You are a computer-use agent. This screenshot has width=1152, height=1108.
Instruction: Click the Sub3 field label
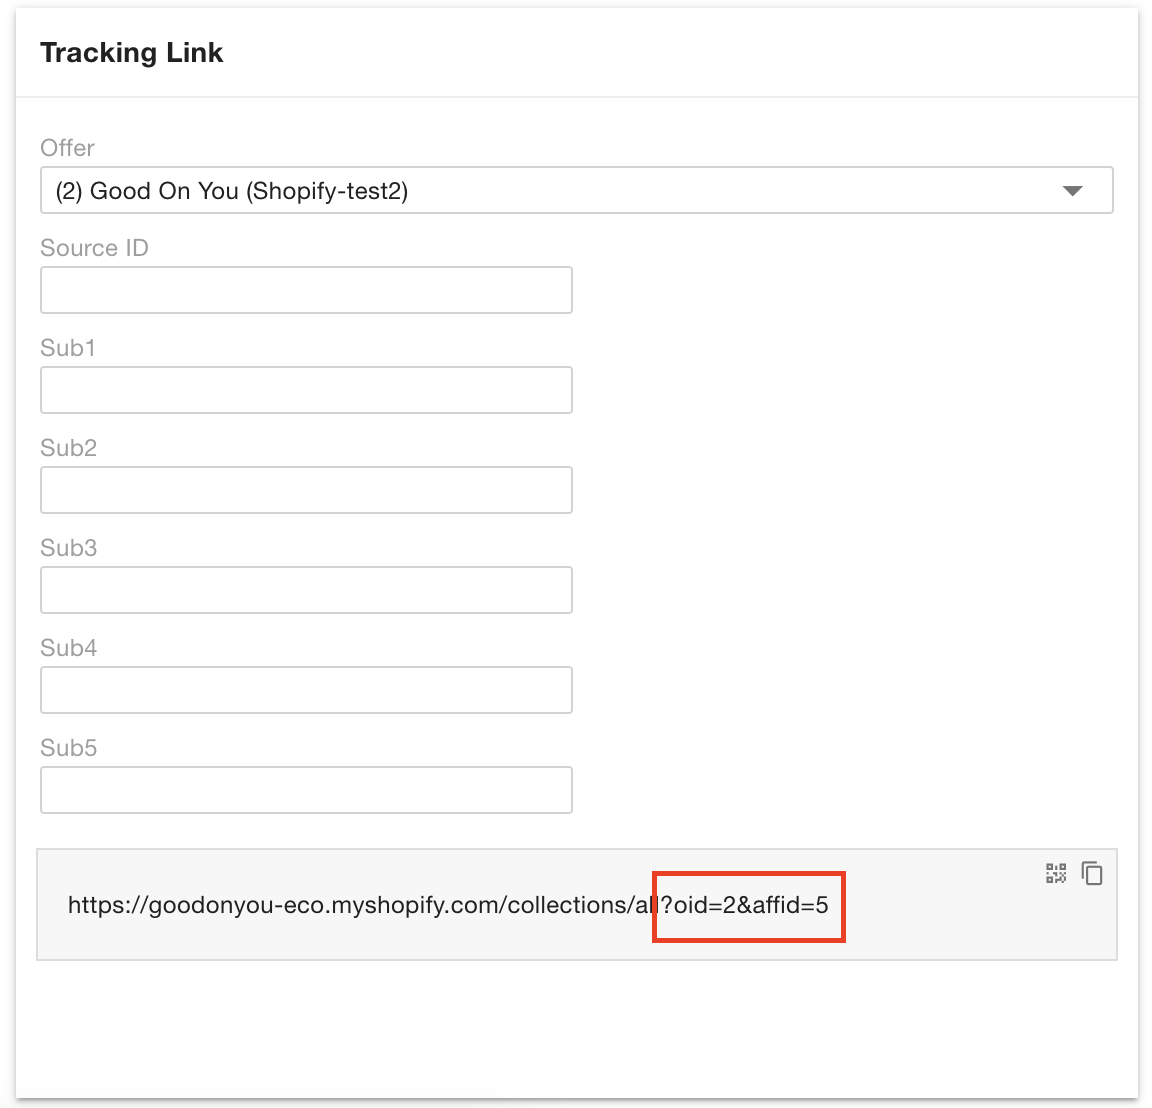pos(68,548)
